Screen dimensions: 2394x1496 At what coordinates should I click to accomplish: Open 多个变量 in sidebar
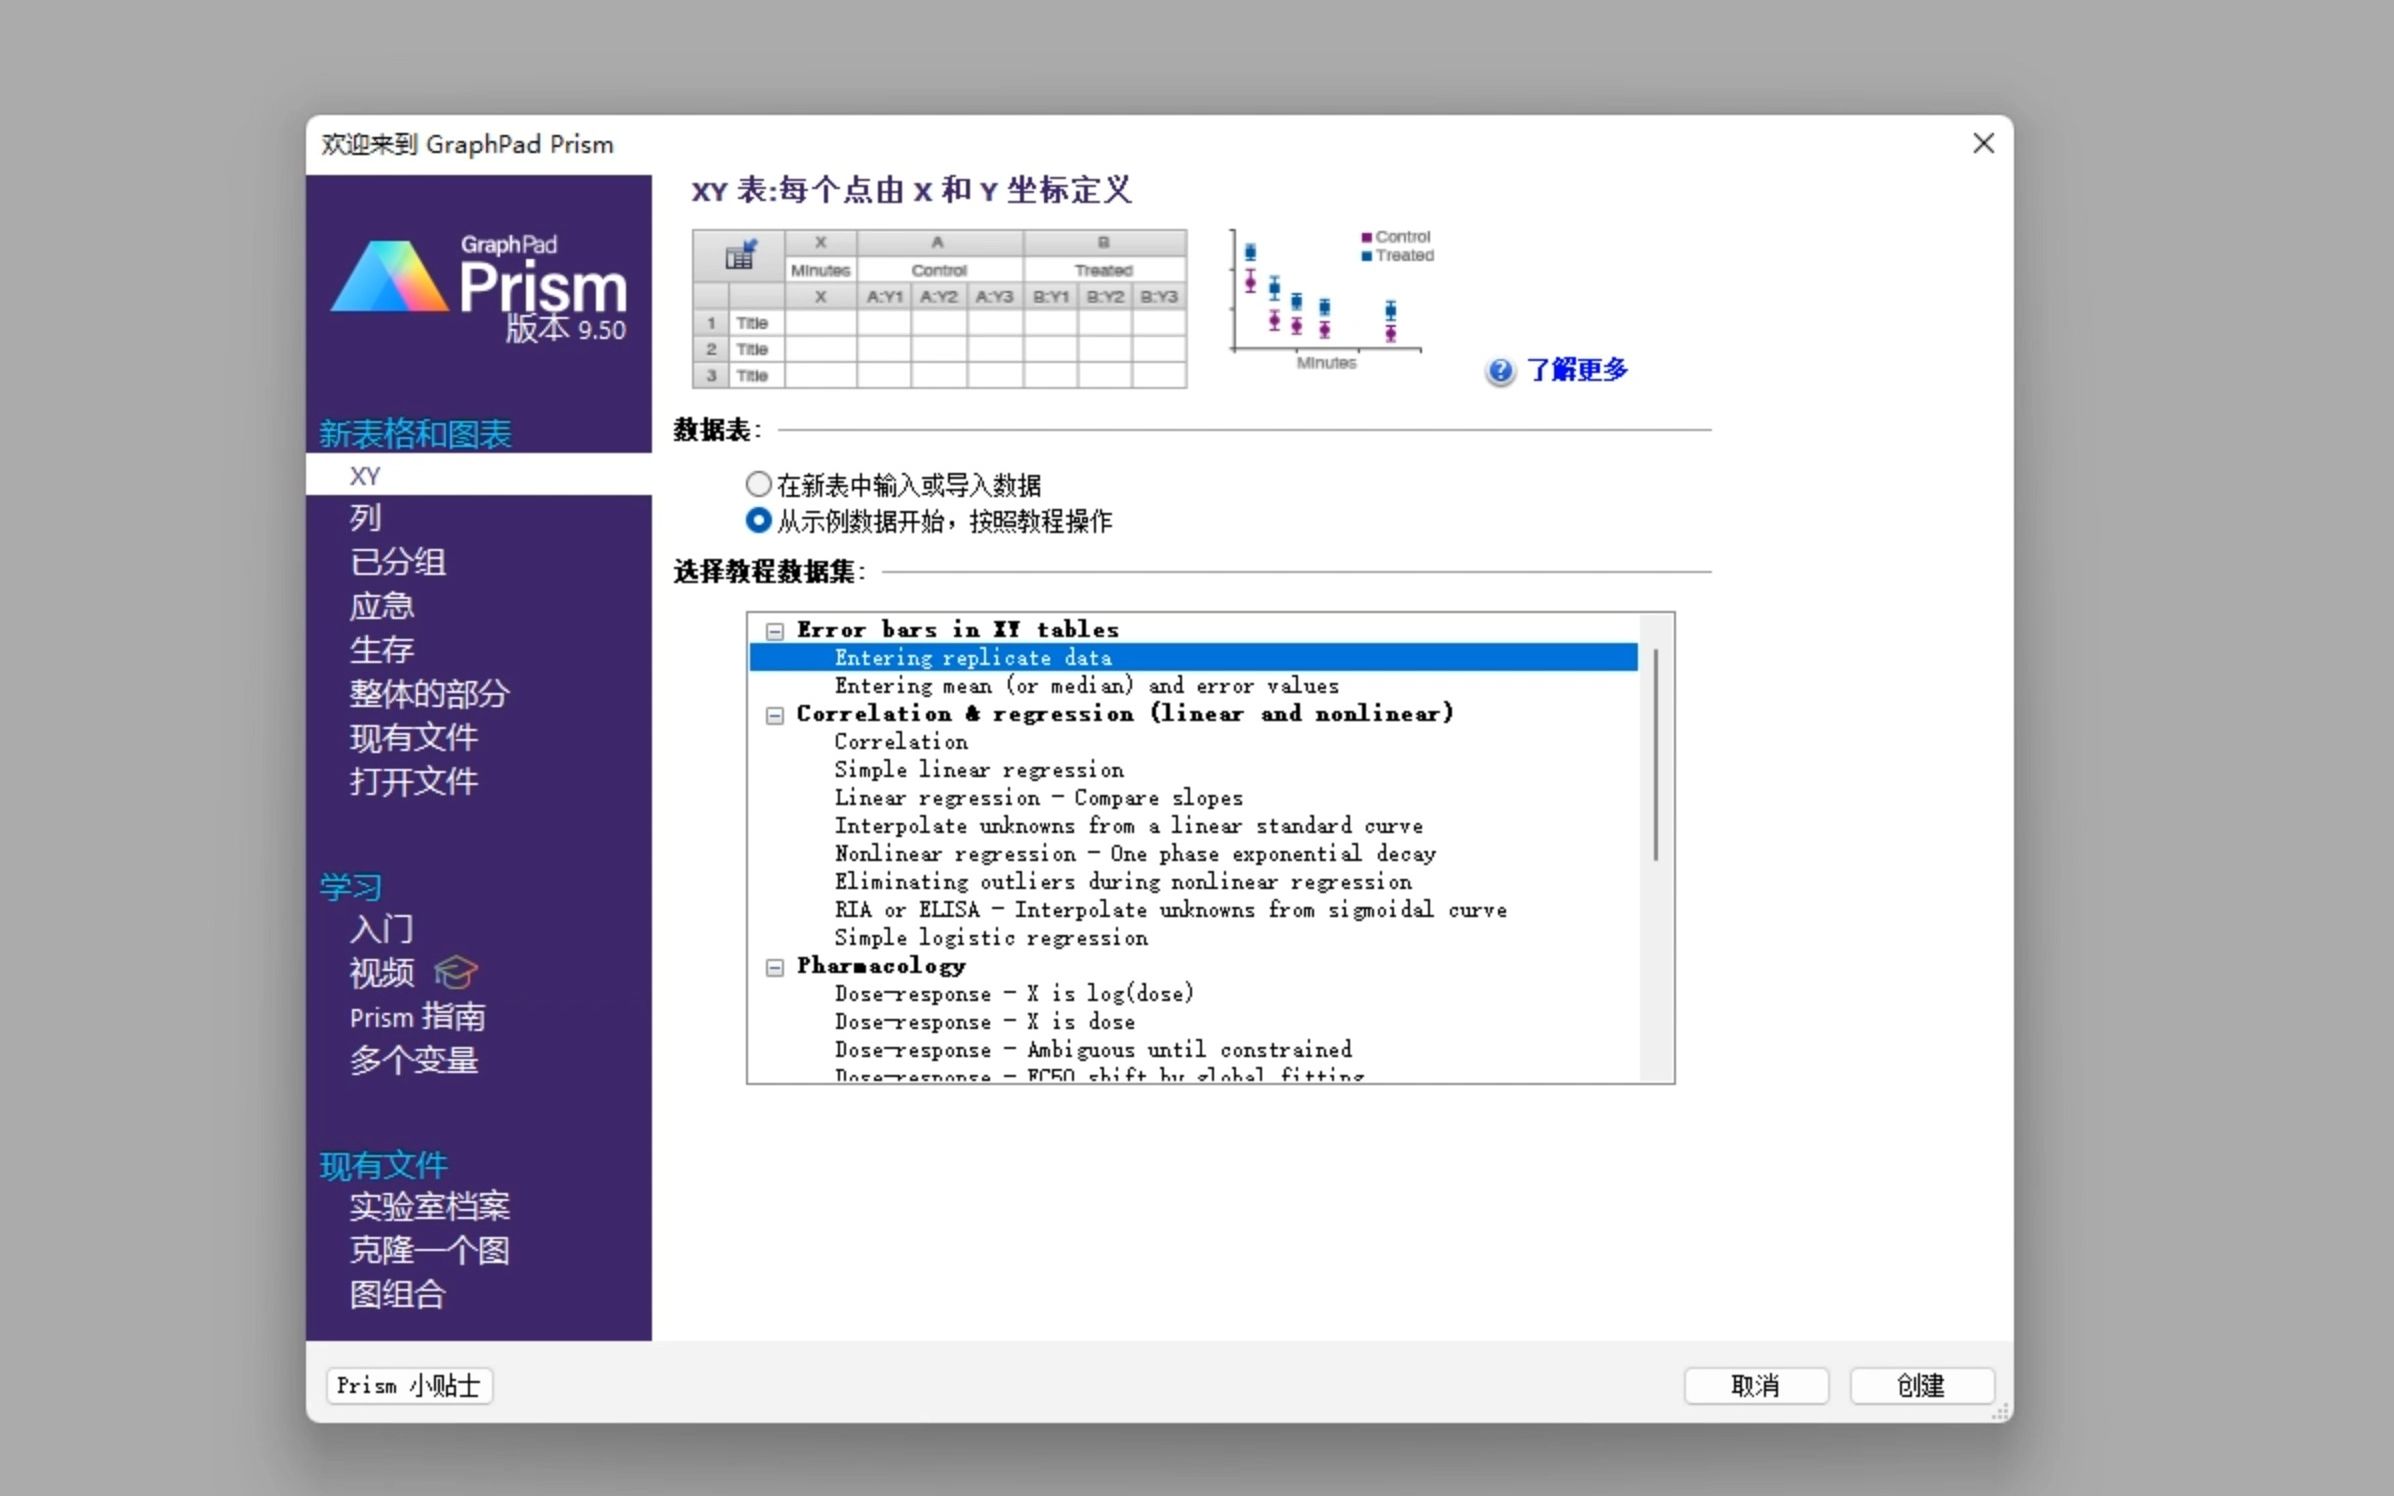[x=413, y=1061]
